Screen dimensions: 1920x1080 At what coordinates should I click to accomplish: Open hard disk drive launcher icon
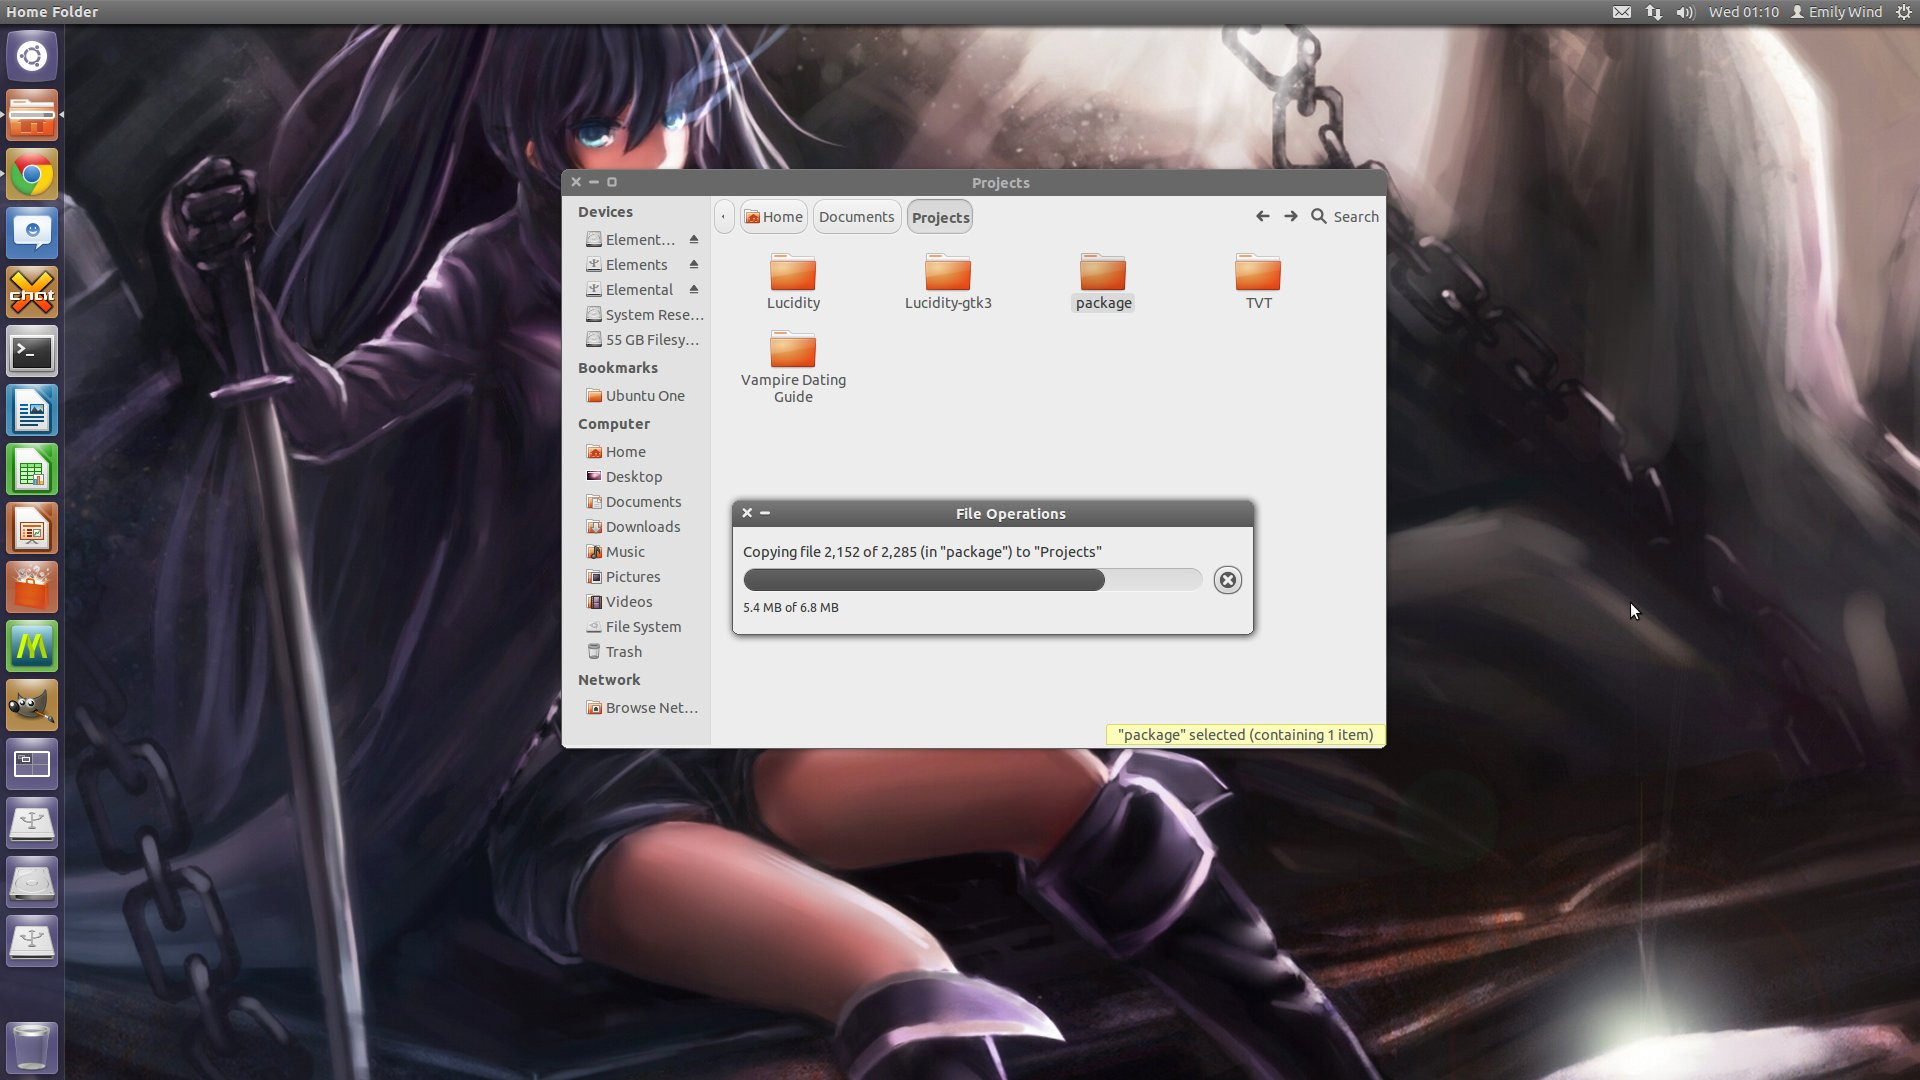[32, 883]
